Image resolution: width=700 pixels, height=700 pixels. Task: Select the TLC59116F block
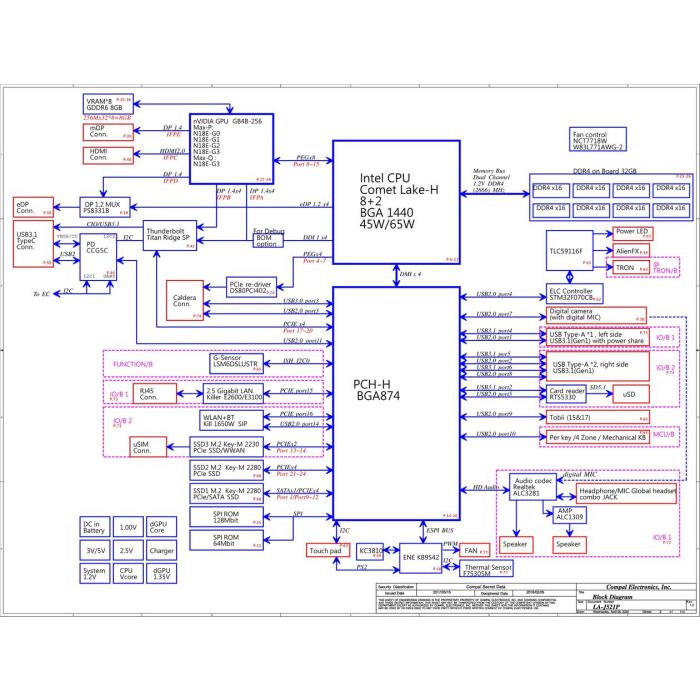569,250
